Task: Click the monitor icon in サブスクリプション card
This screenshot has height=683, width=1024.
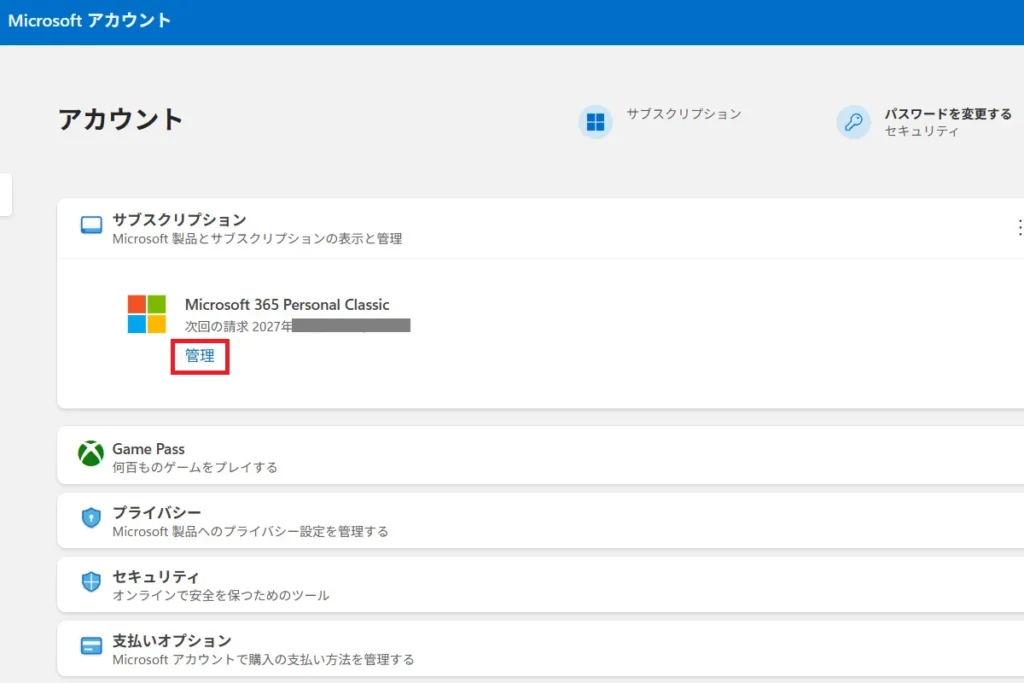Action: click(91, 225)
